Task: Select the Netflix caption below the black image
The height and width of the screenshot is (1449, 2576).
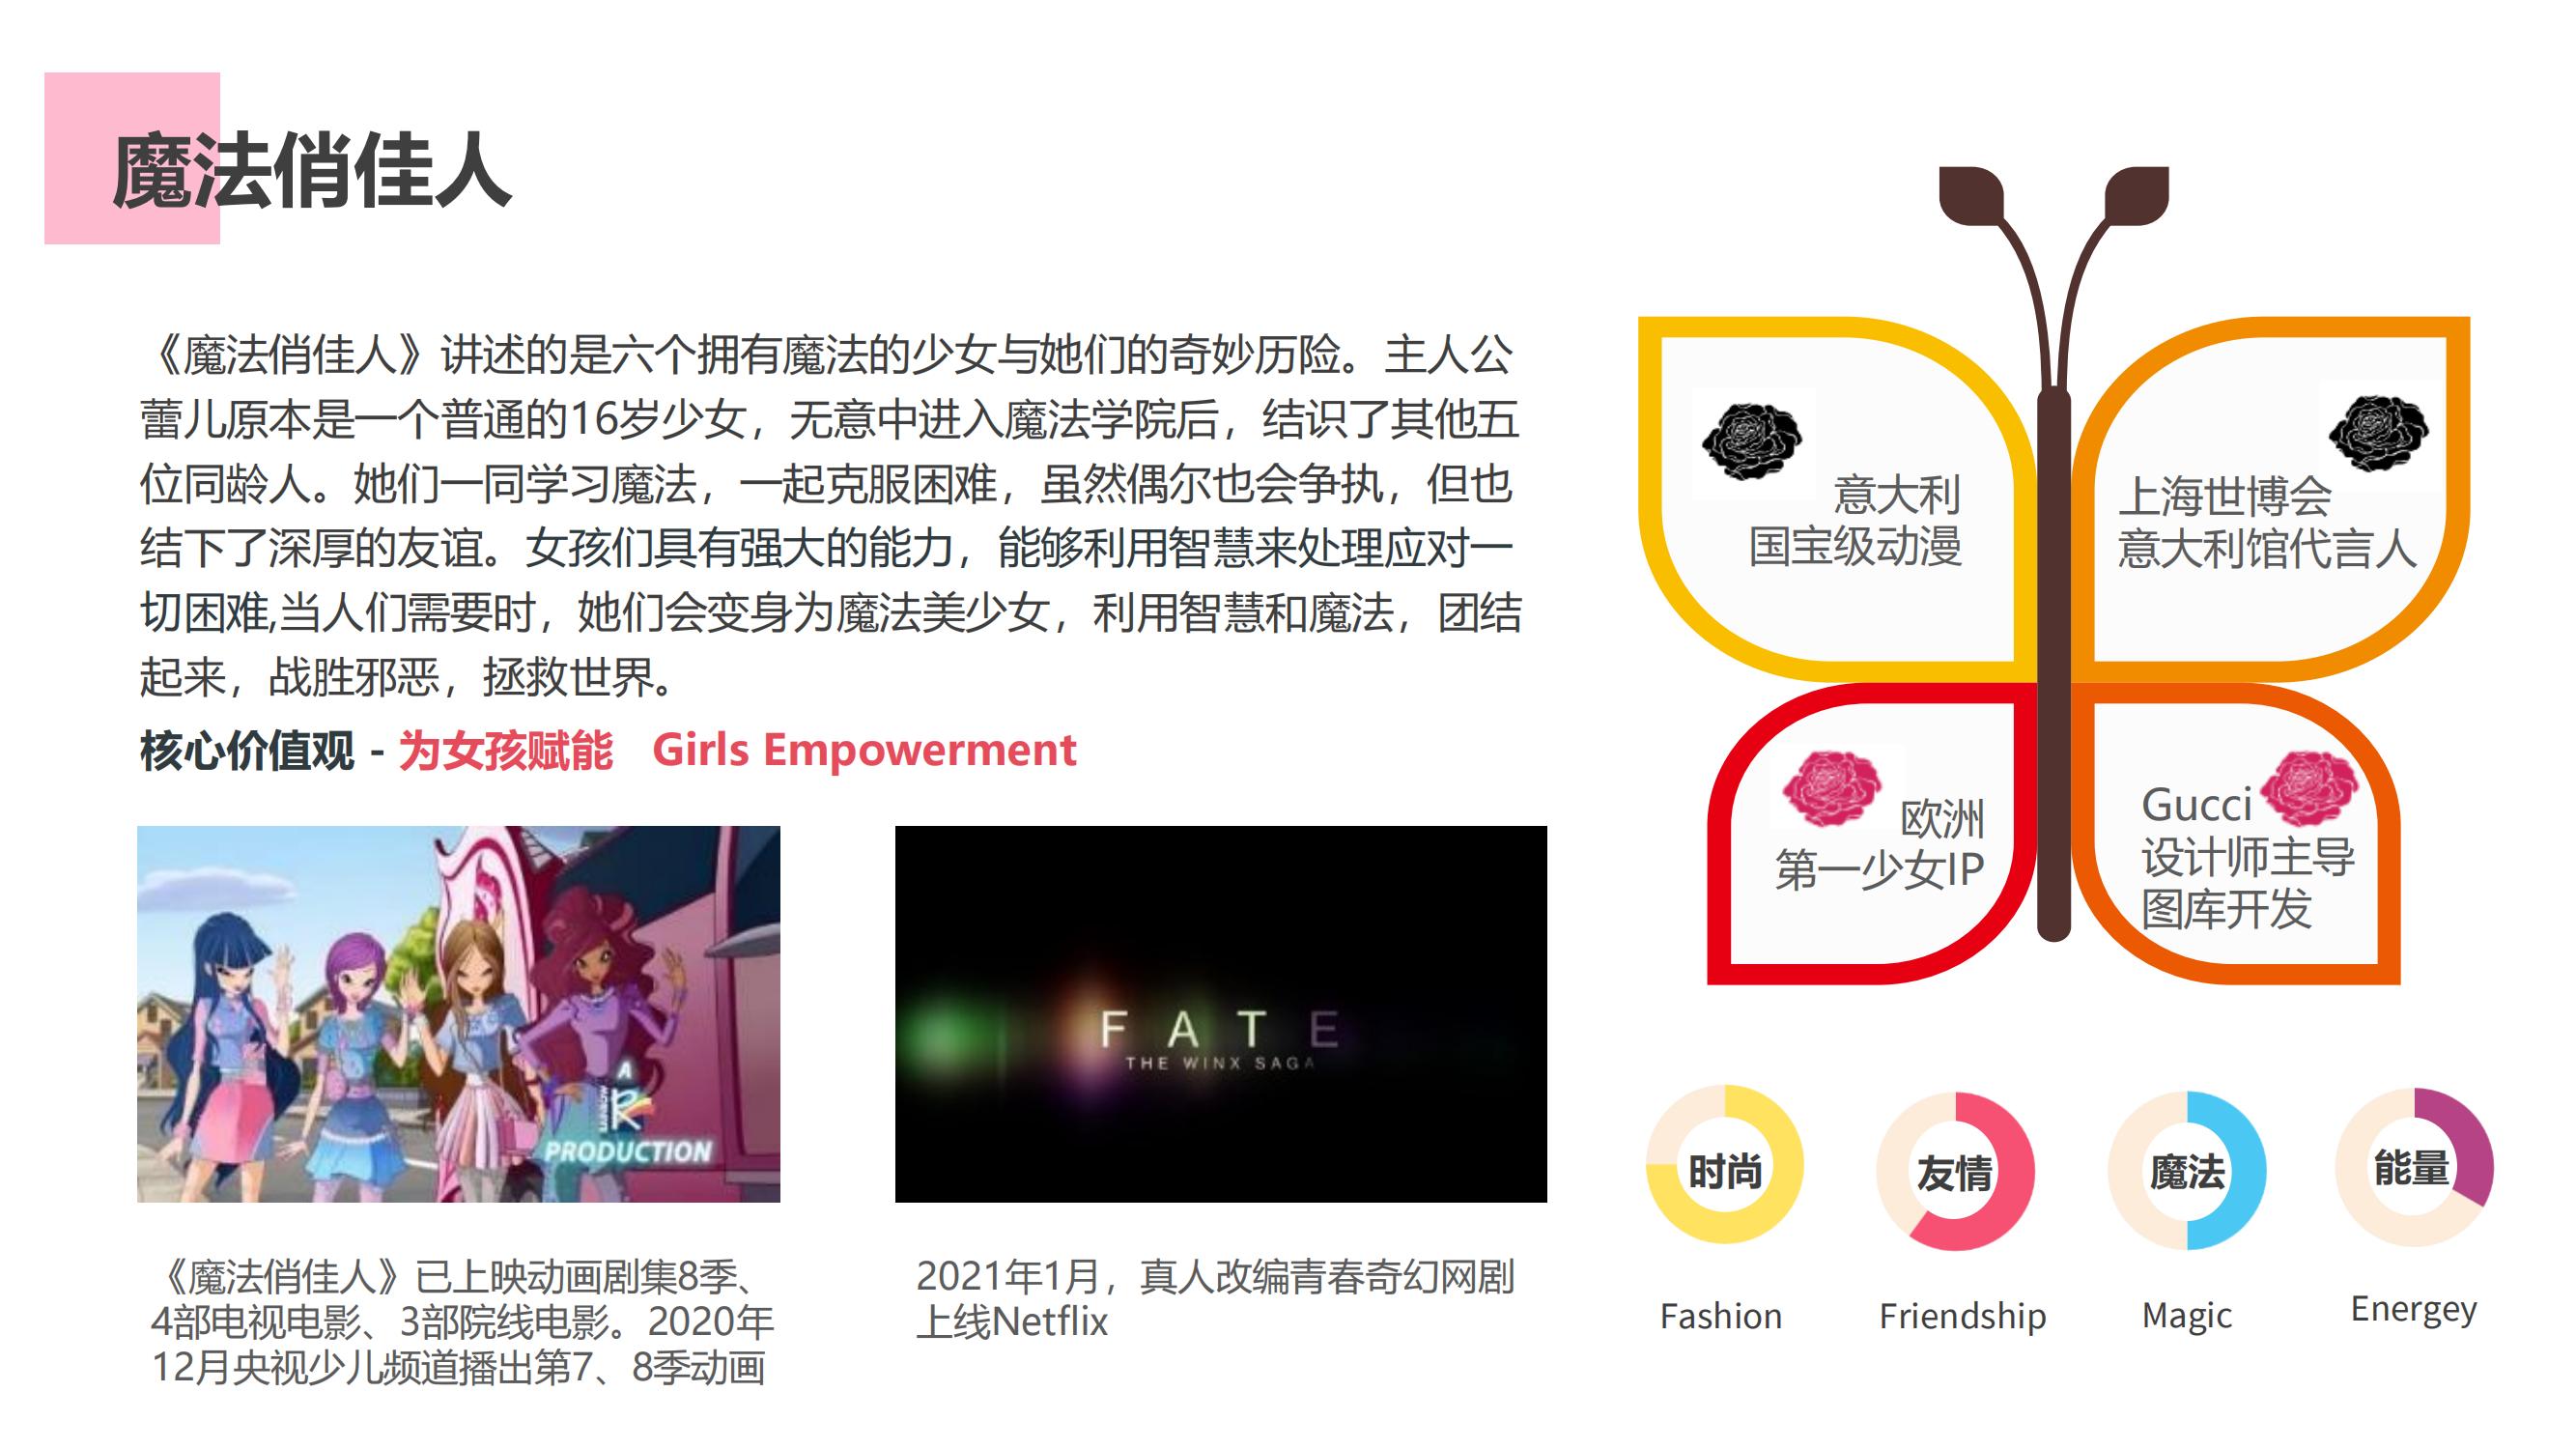Action: [x=1215, y=1299]
